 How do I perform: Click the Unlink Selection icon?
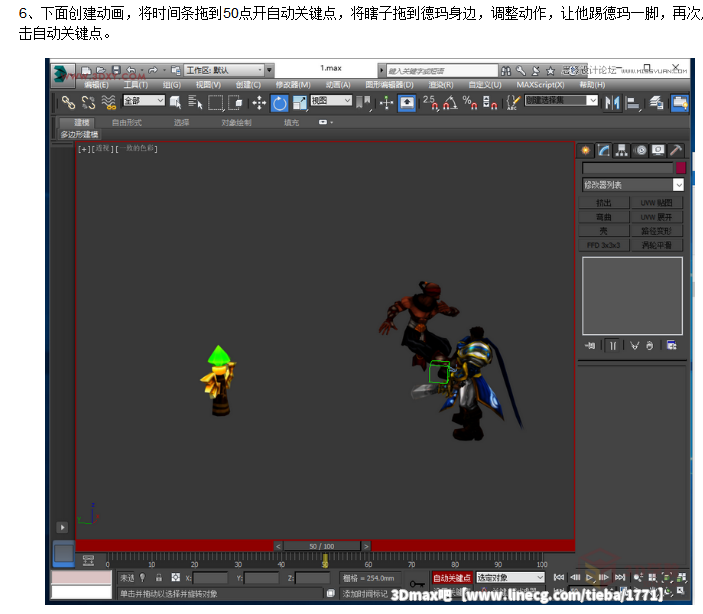[x=88, y=103]
